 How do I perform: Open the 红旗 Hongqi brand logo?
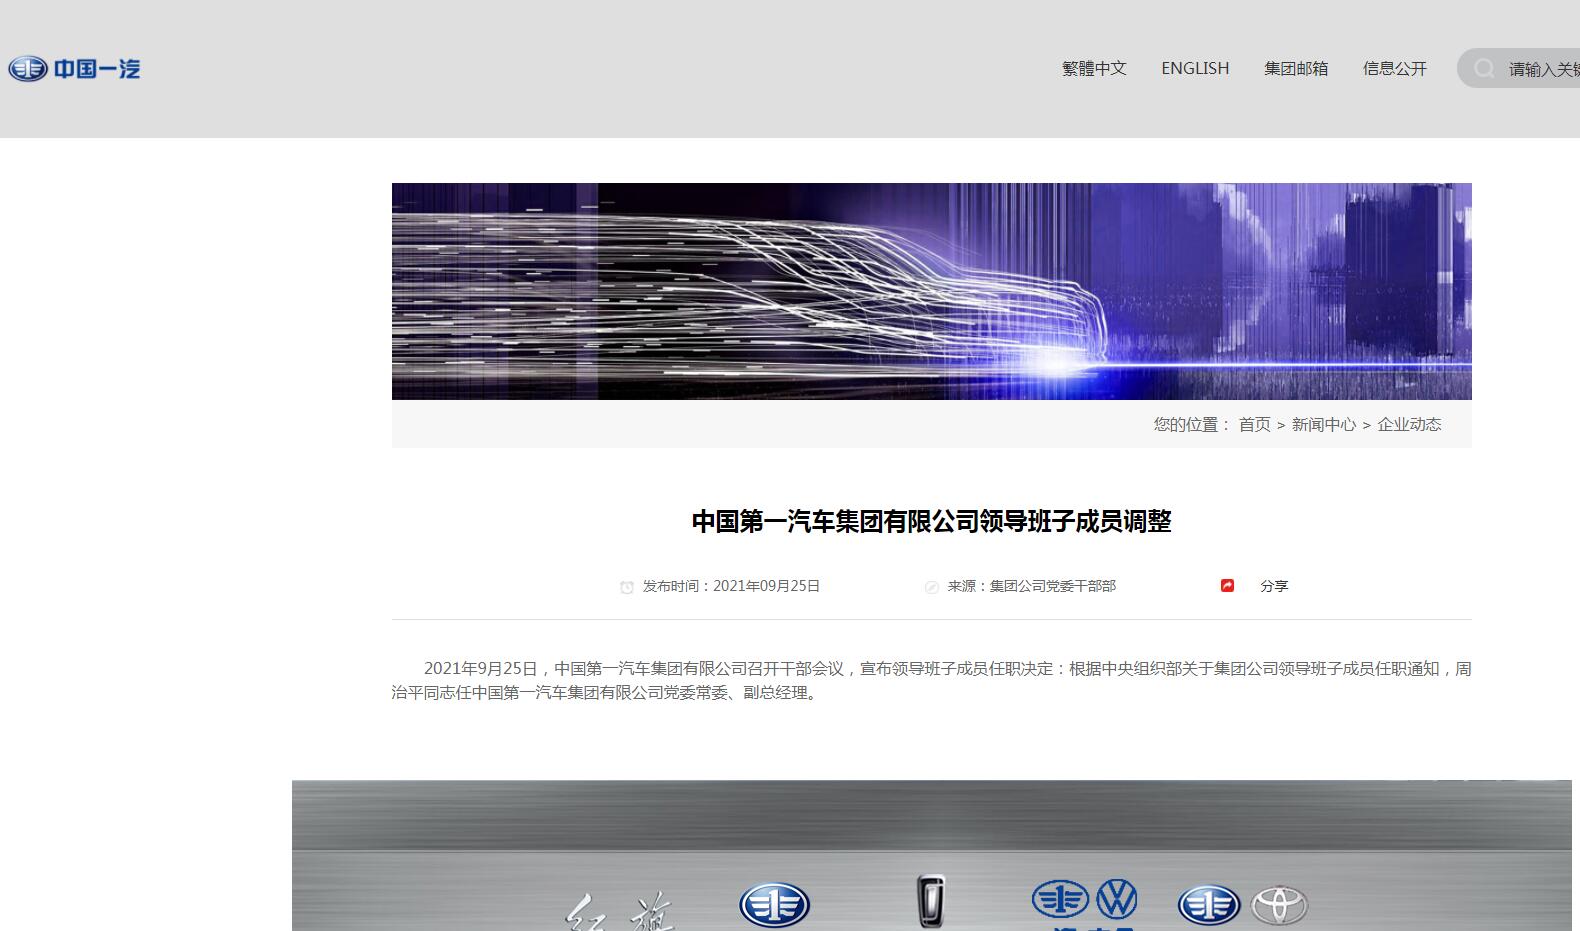[621, 910]
